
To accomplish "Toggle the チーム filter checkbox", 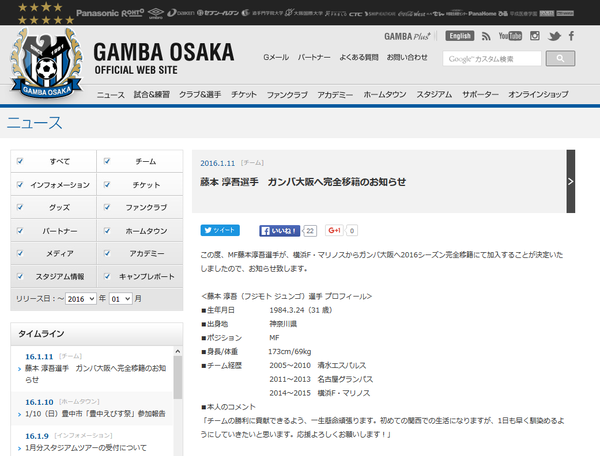I will [107, 161].
